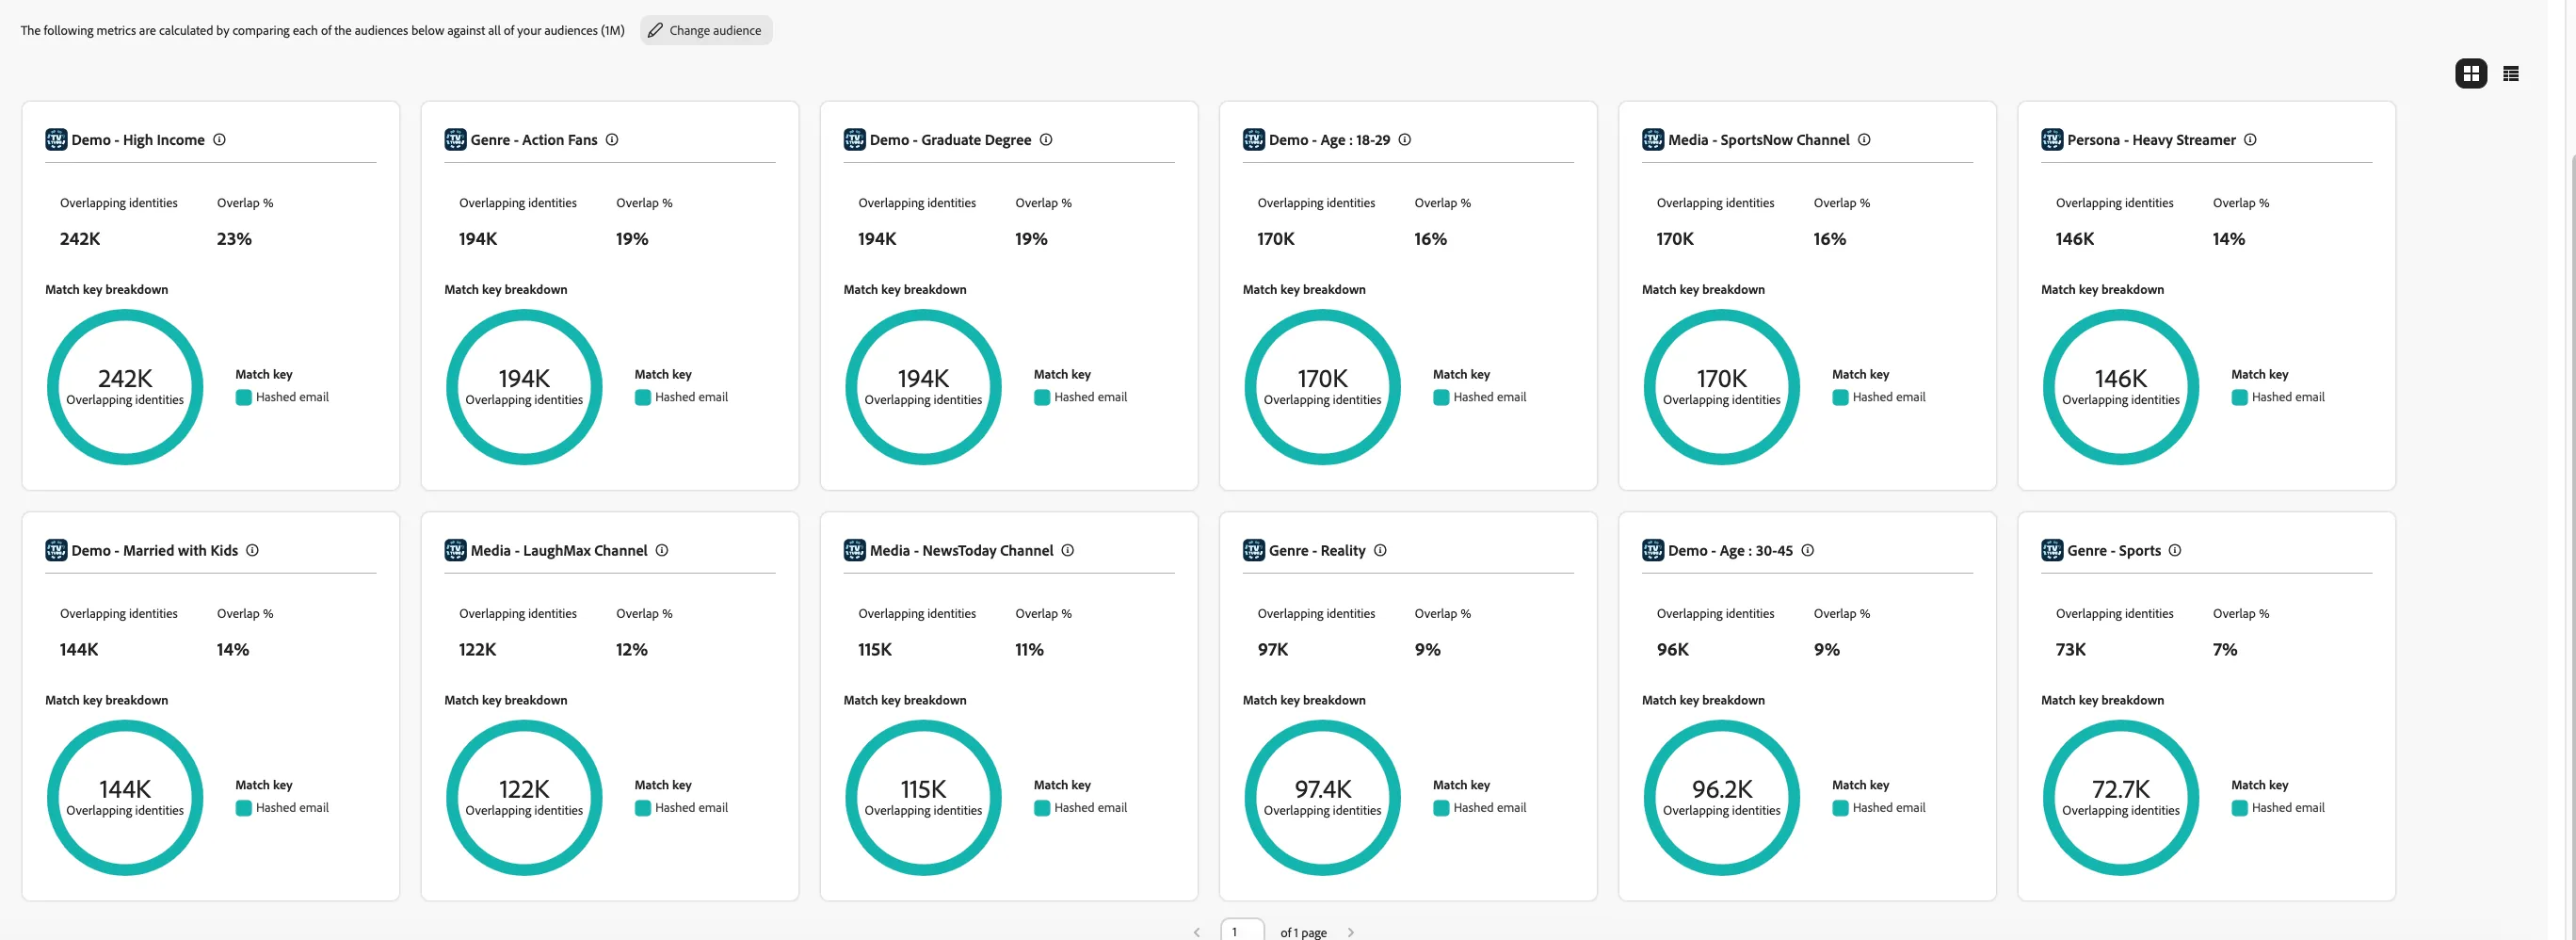
Task: Click TV icon on Persona - Heavy Streamer card
Action: pos(2052,140)
